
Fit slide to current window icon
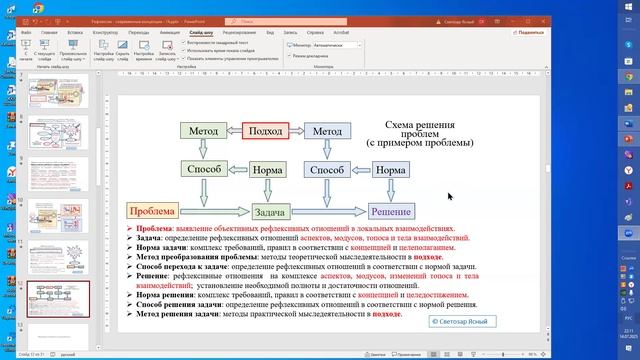[x=543, y=355]
